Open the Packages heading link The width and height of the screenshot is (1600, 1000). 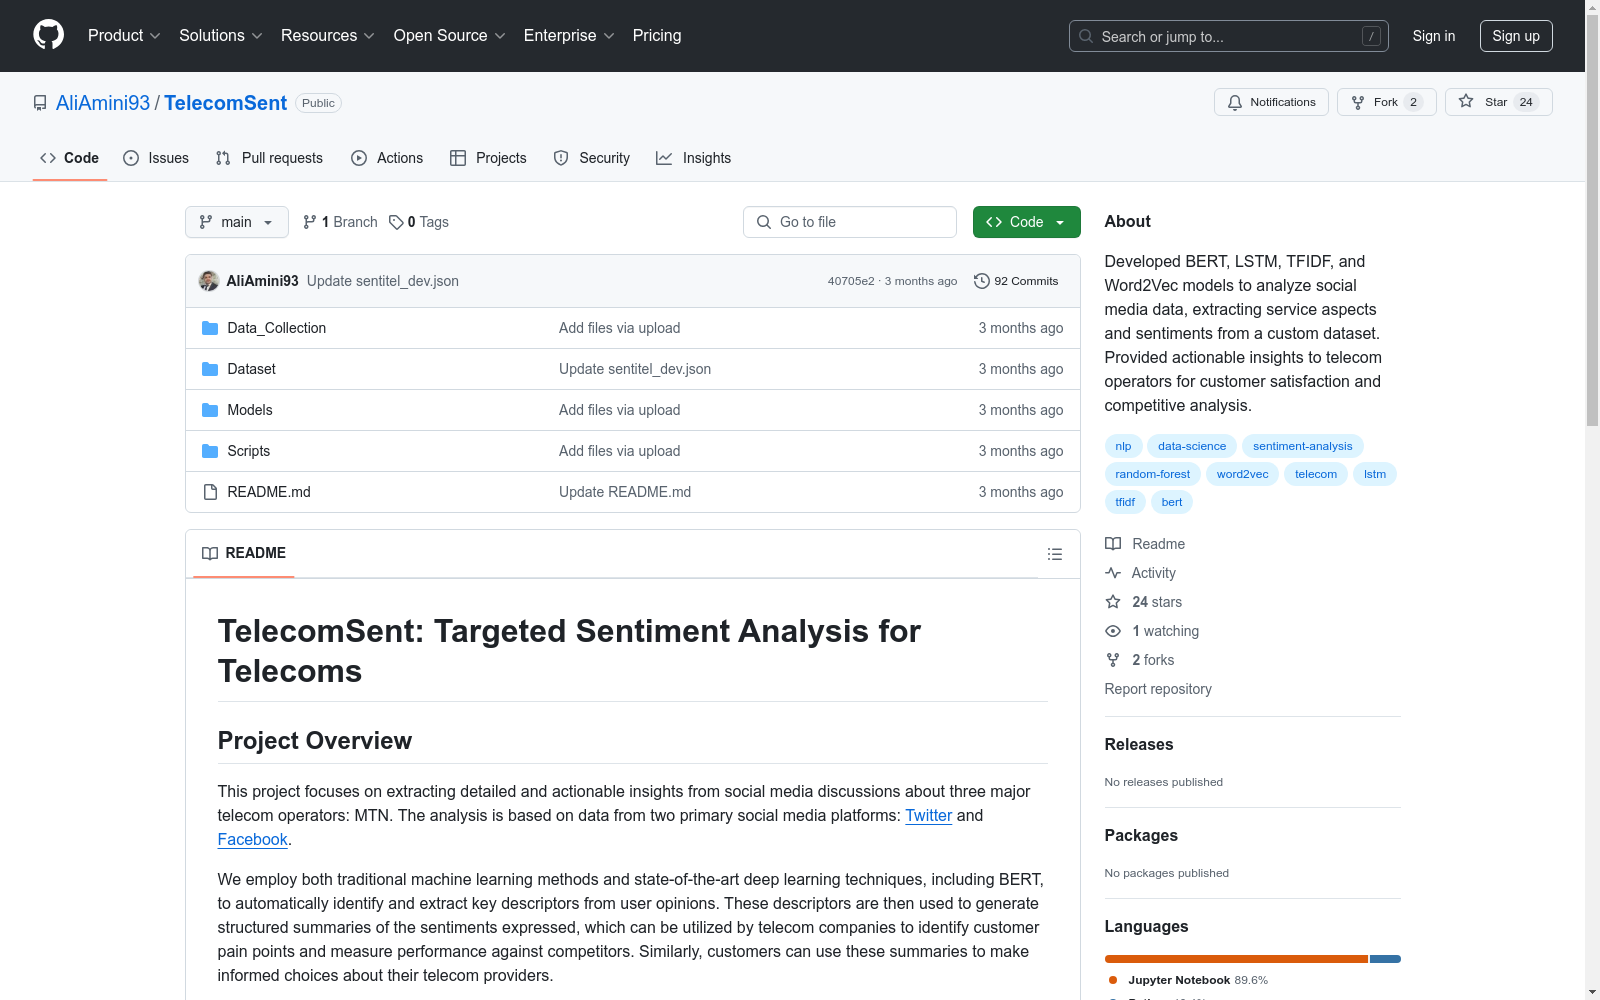click(1141, 835)
